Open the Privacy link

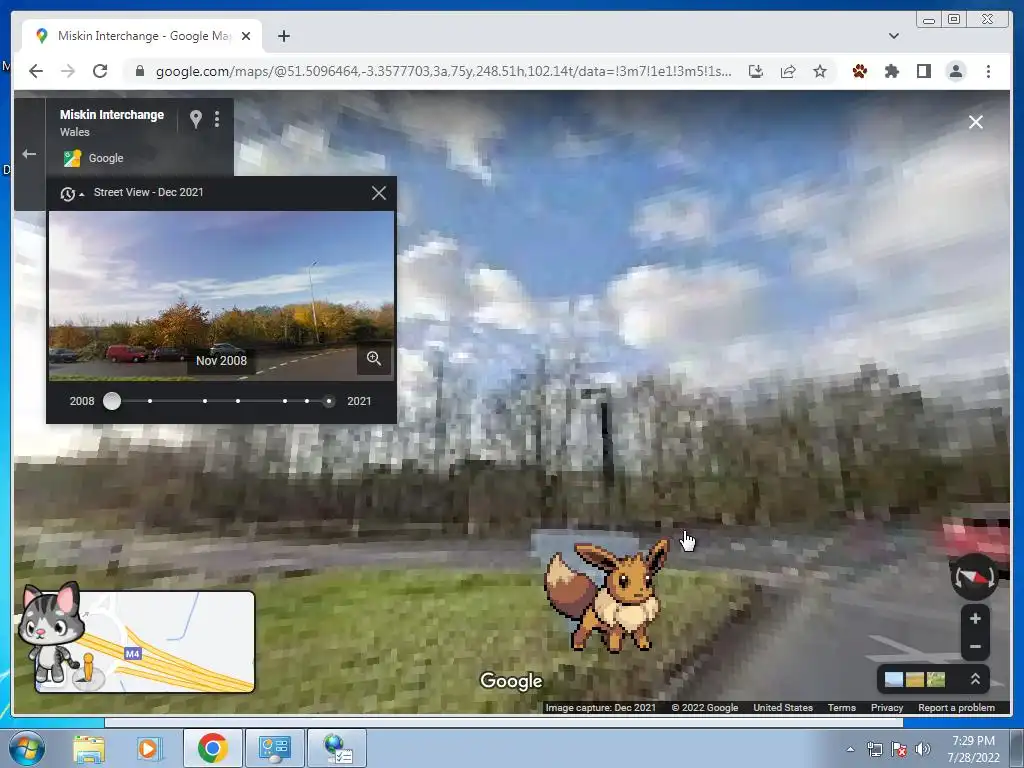coord(887,707)
